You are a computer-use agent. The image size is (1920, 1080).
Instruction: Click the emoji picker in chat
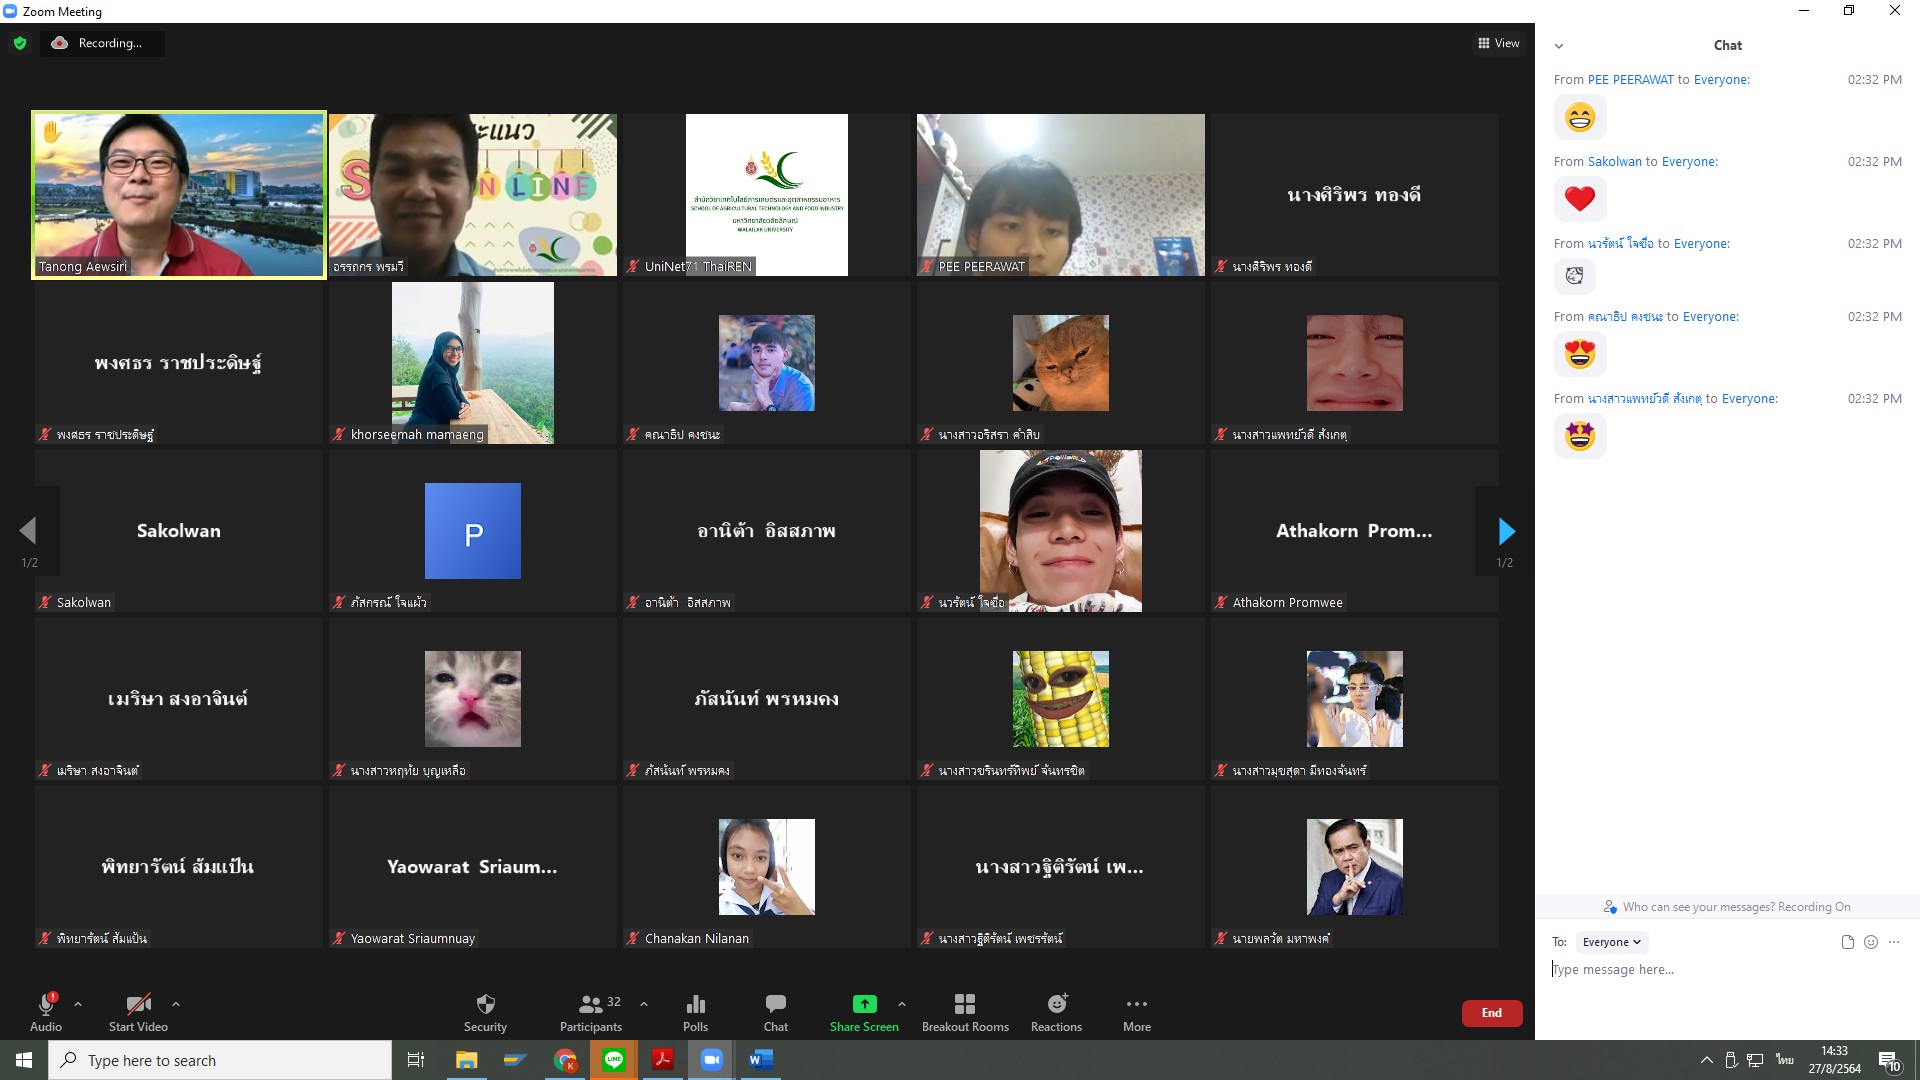coord(1871,942)
